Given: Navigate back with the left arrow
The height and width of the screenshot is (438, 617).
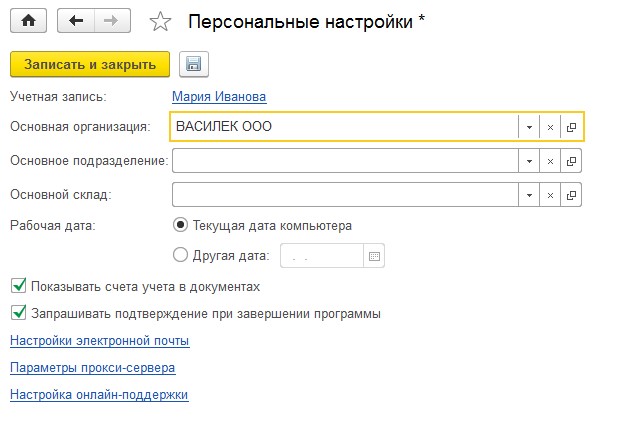Looking at the screenshot, I should point(76,20).
